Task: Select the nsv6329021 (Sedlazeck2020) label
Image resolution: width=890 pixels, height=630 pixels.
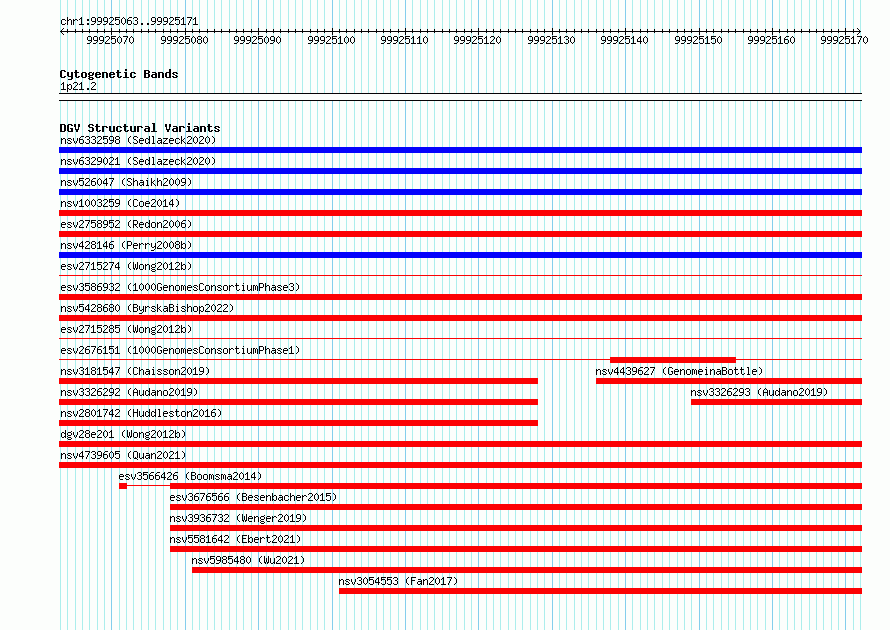Action: (138, 161)
